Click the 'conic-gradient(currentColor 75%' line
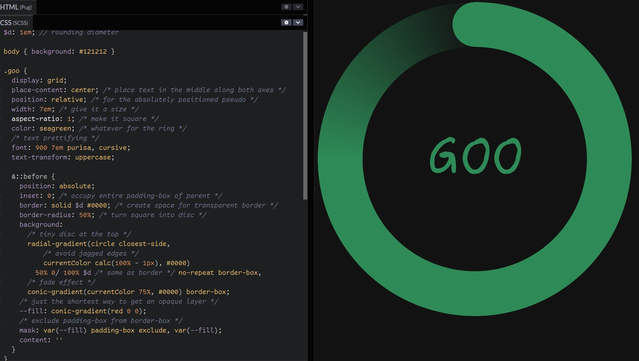 tap(129, 292)
